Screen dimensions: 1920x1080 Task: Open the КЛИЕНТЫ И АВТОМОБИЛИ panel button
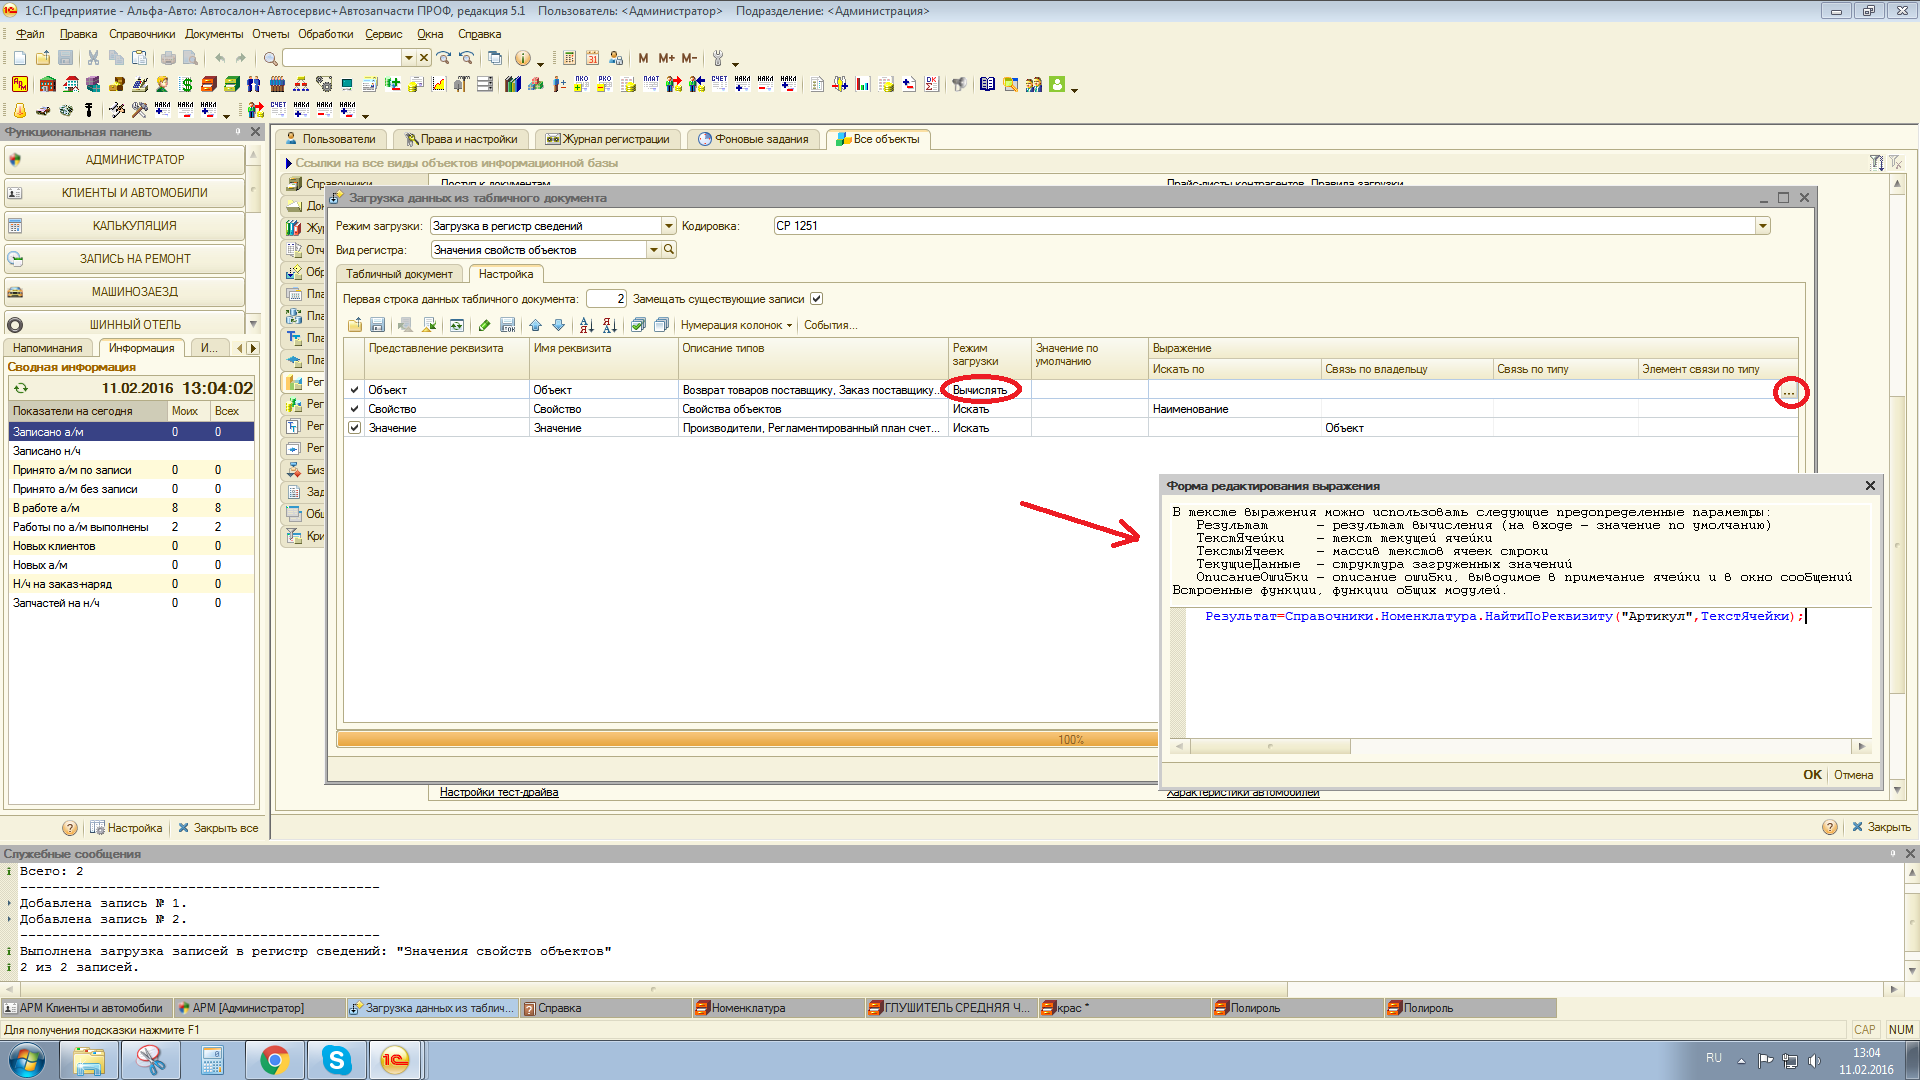(x=125, y=193)
